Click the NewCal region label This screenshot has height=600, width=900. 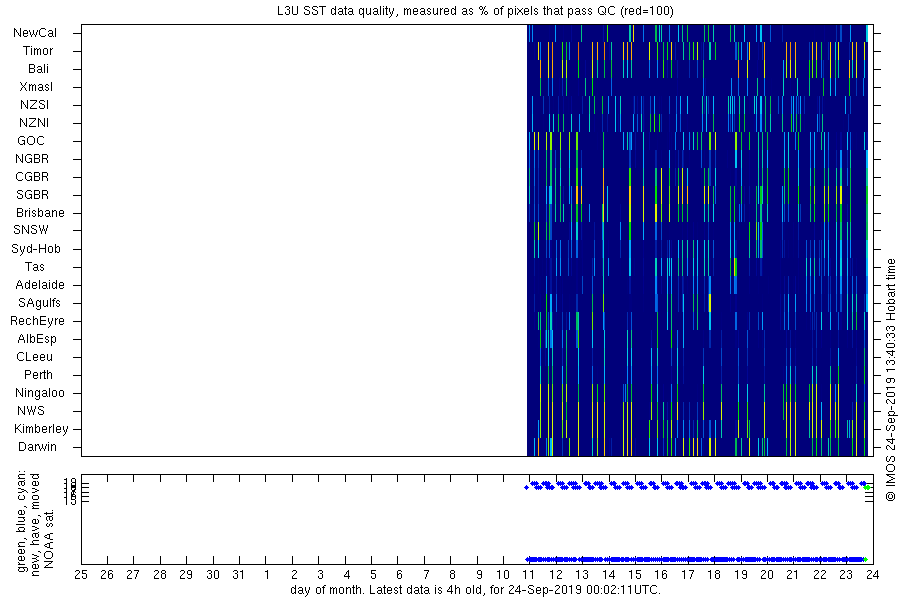coord(35,33)
